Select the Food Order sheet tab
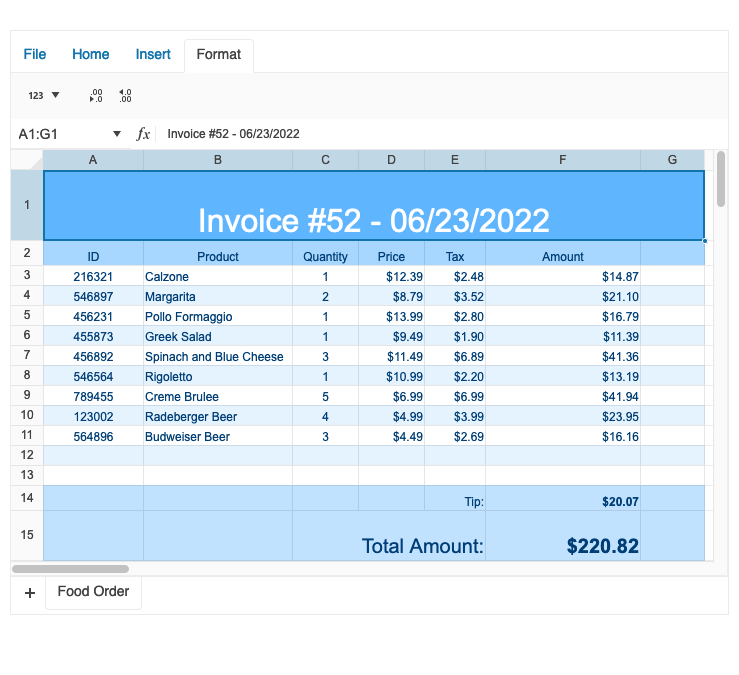Viewport: 739px width, 675px height. [x=93, y=592]
